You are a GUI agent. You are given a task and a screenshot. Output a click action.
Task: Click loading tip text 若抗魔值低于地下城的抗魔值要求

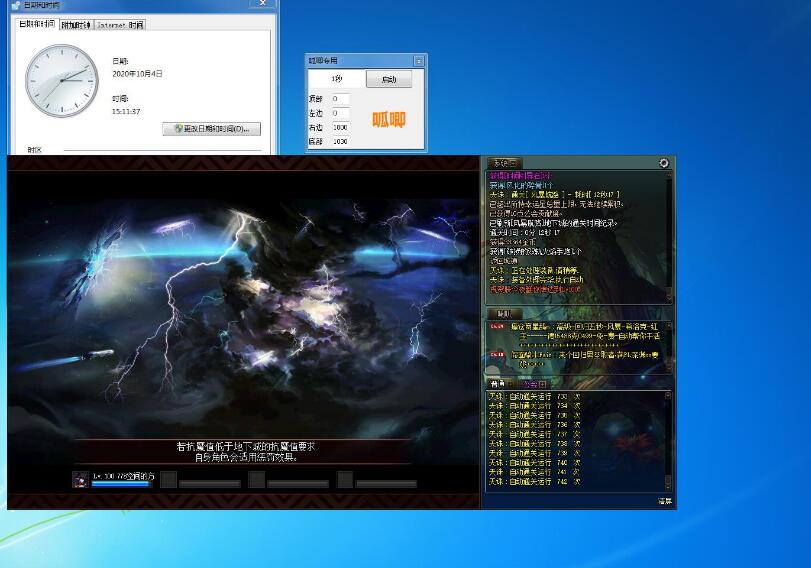pyautogui.click(x=246, y=446)
